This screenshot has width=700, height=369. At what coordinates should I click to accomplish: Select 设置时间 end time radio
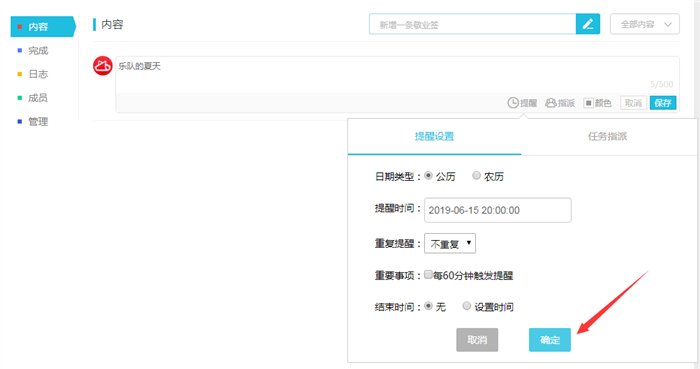click(467, 306)
